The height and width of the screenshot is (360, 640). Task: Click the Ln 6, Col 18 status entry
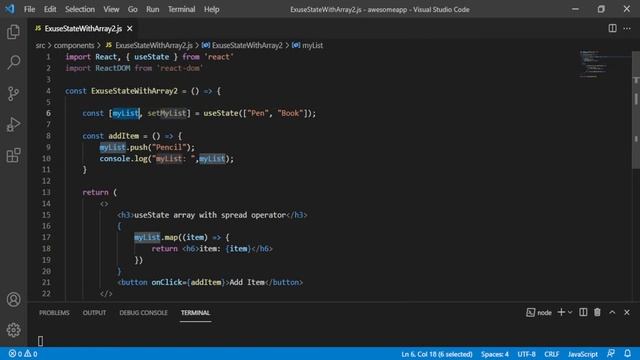coord(436,354)
